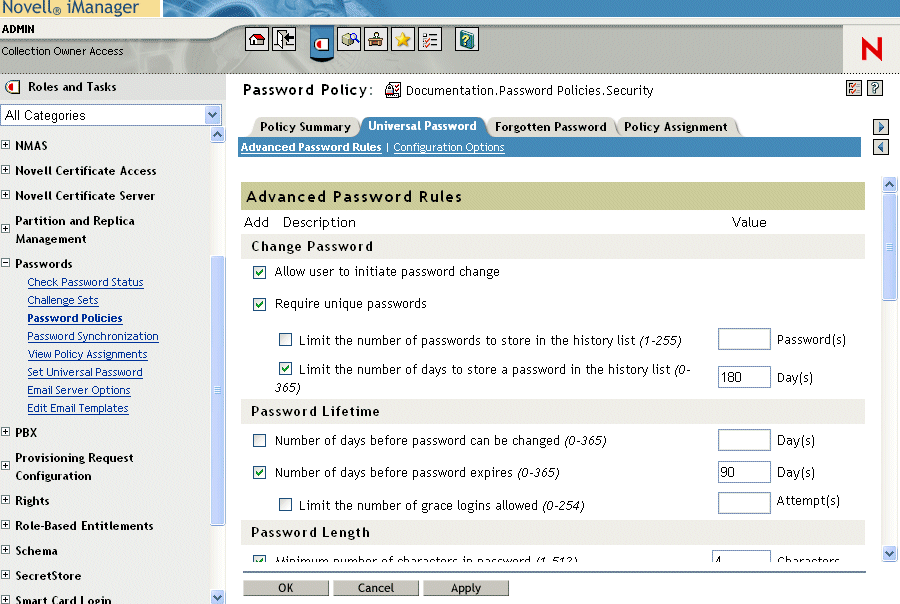Open the Forgotten Password tab
The height and width of the screenshot is (604, 900).
coord(550,127)
